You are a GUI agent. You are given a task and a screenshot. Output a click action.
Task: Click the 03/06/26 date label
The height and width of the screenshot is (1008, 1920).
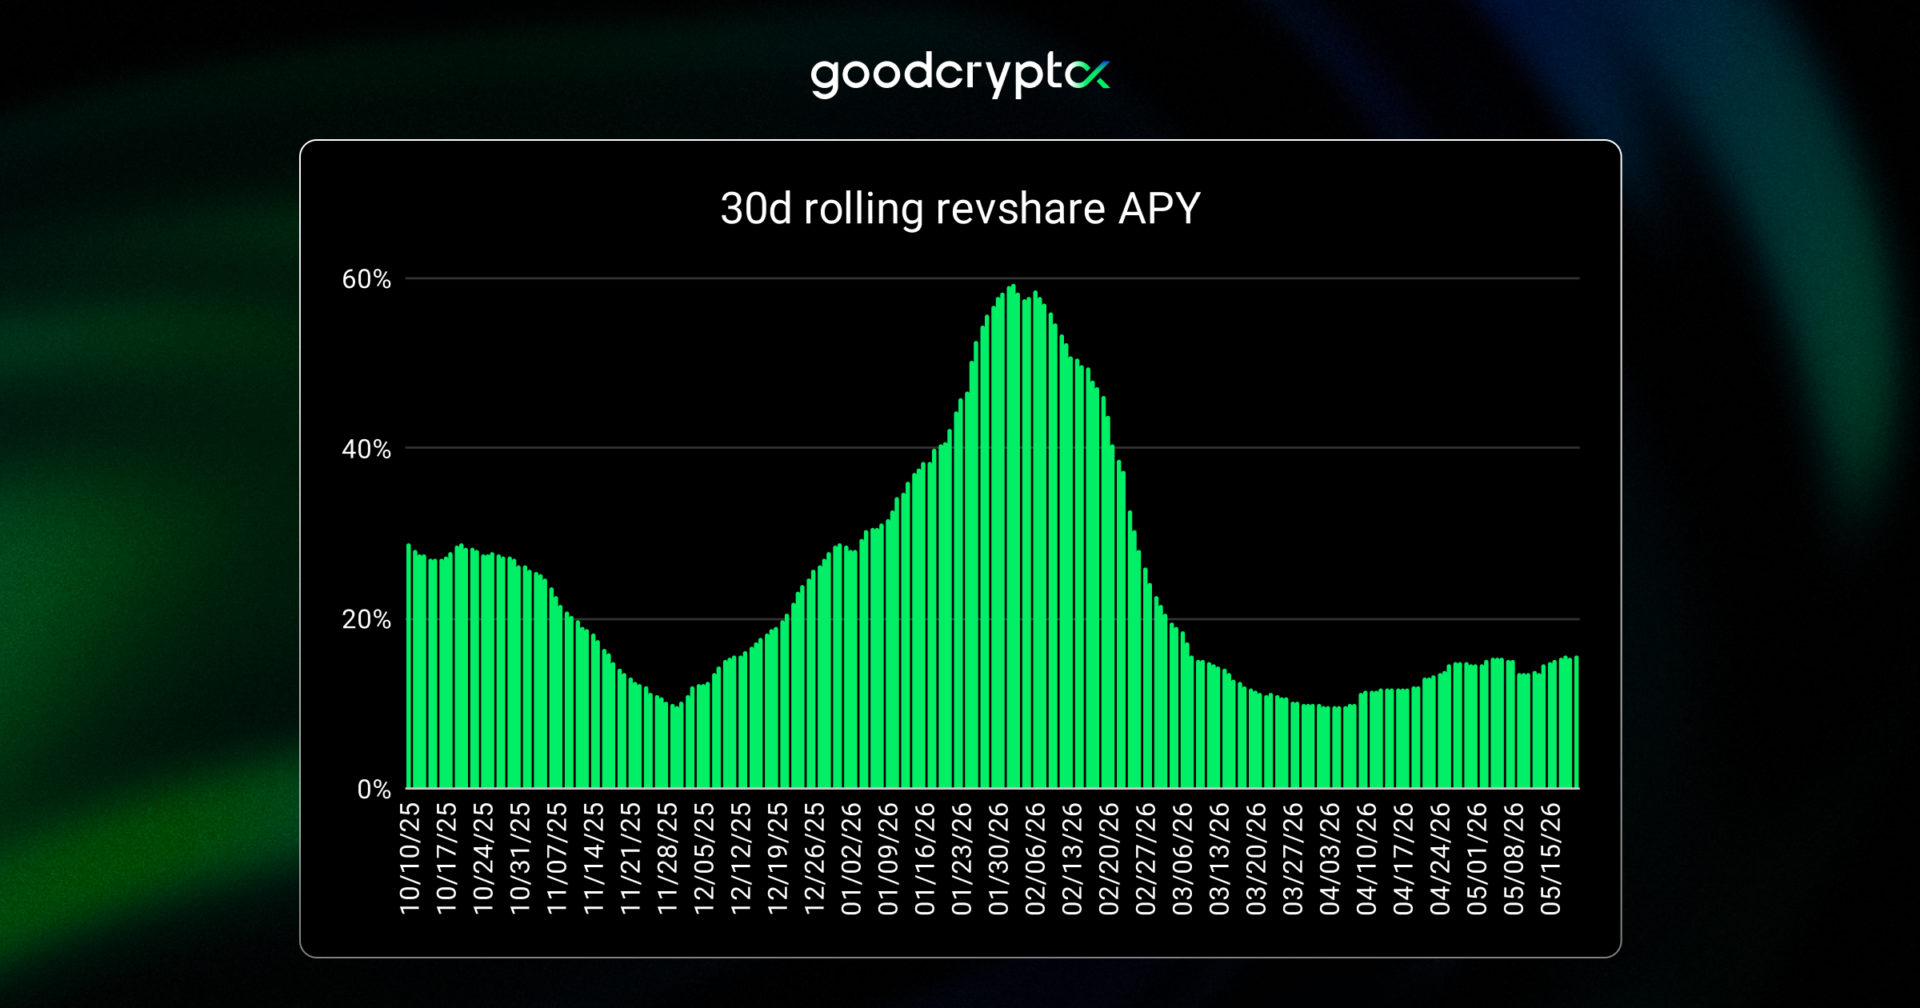point(1183,858)
